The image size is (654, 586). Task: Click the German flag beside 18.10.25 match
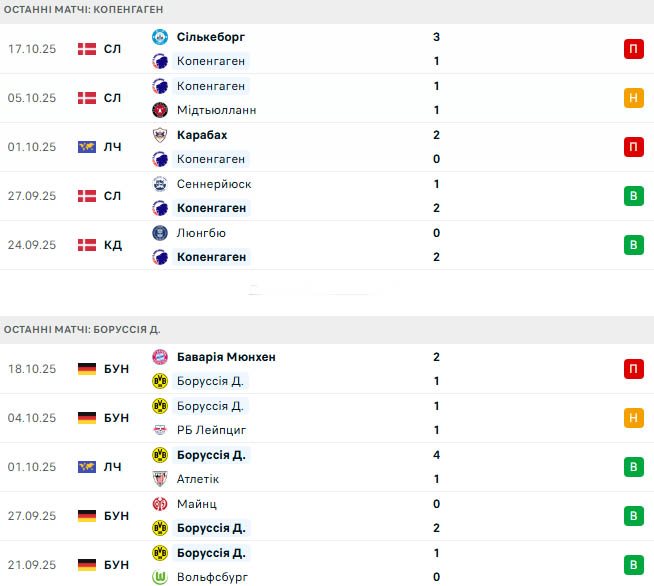(x=87, y=369)
